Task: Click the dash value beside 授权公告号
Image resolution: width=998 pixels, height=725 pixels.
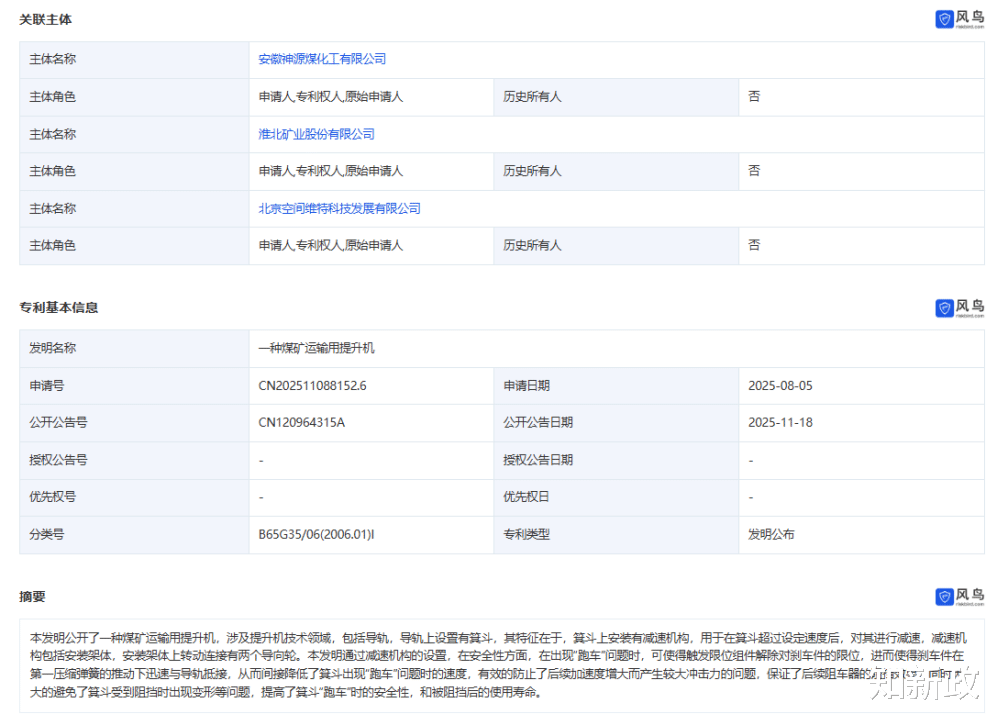Action: click(x=261, y=461)
